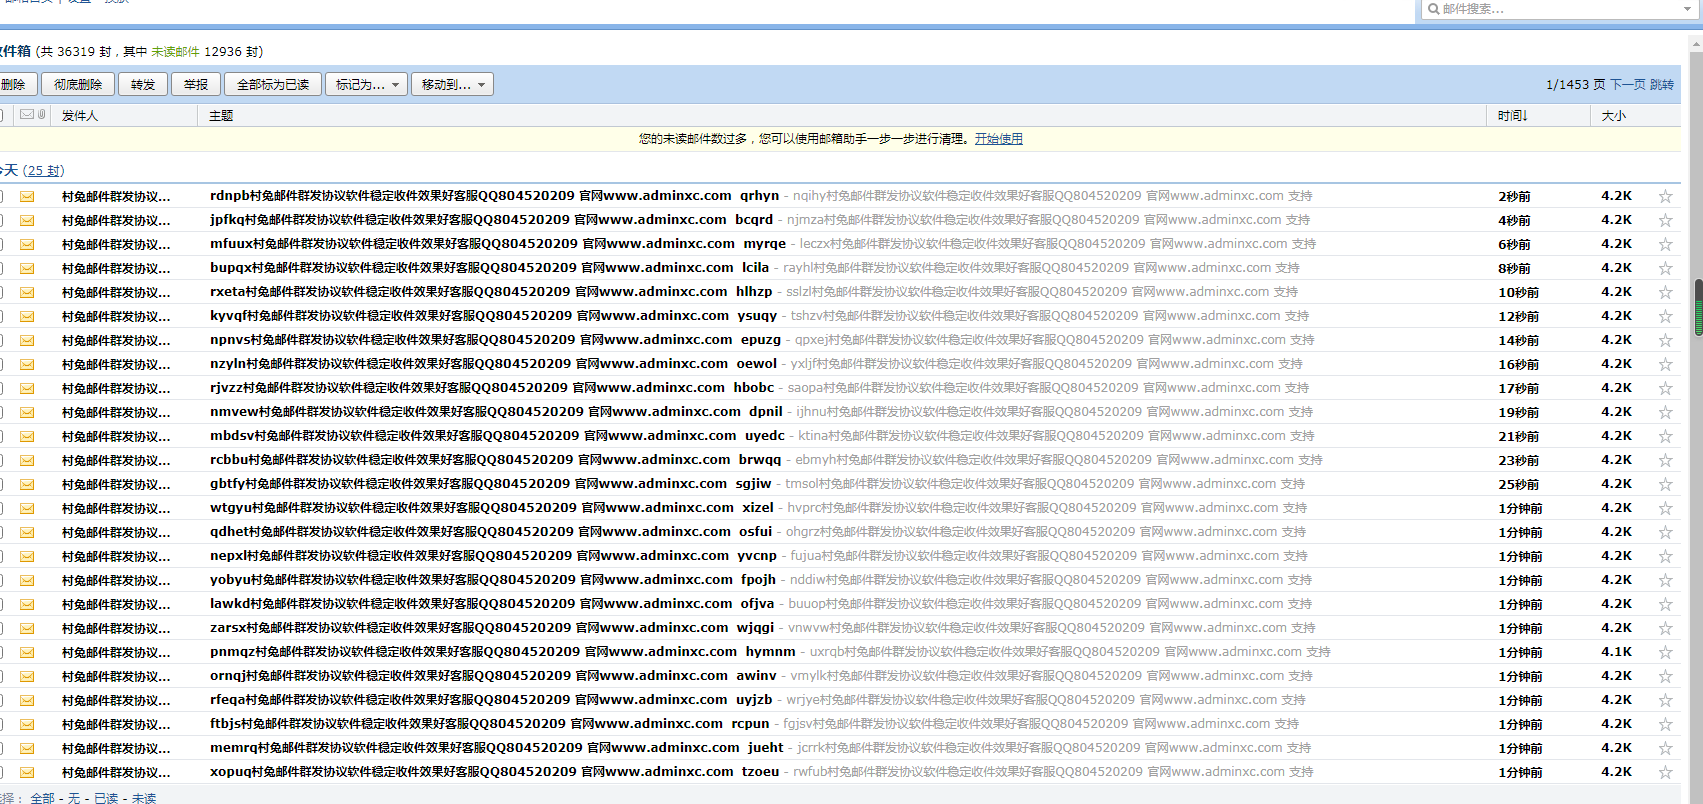
Task: Click into the 邮件搜索 search field
Action: [1560, 9]
